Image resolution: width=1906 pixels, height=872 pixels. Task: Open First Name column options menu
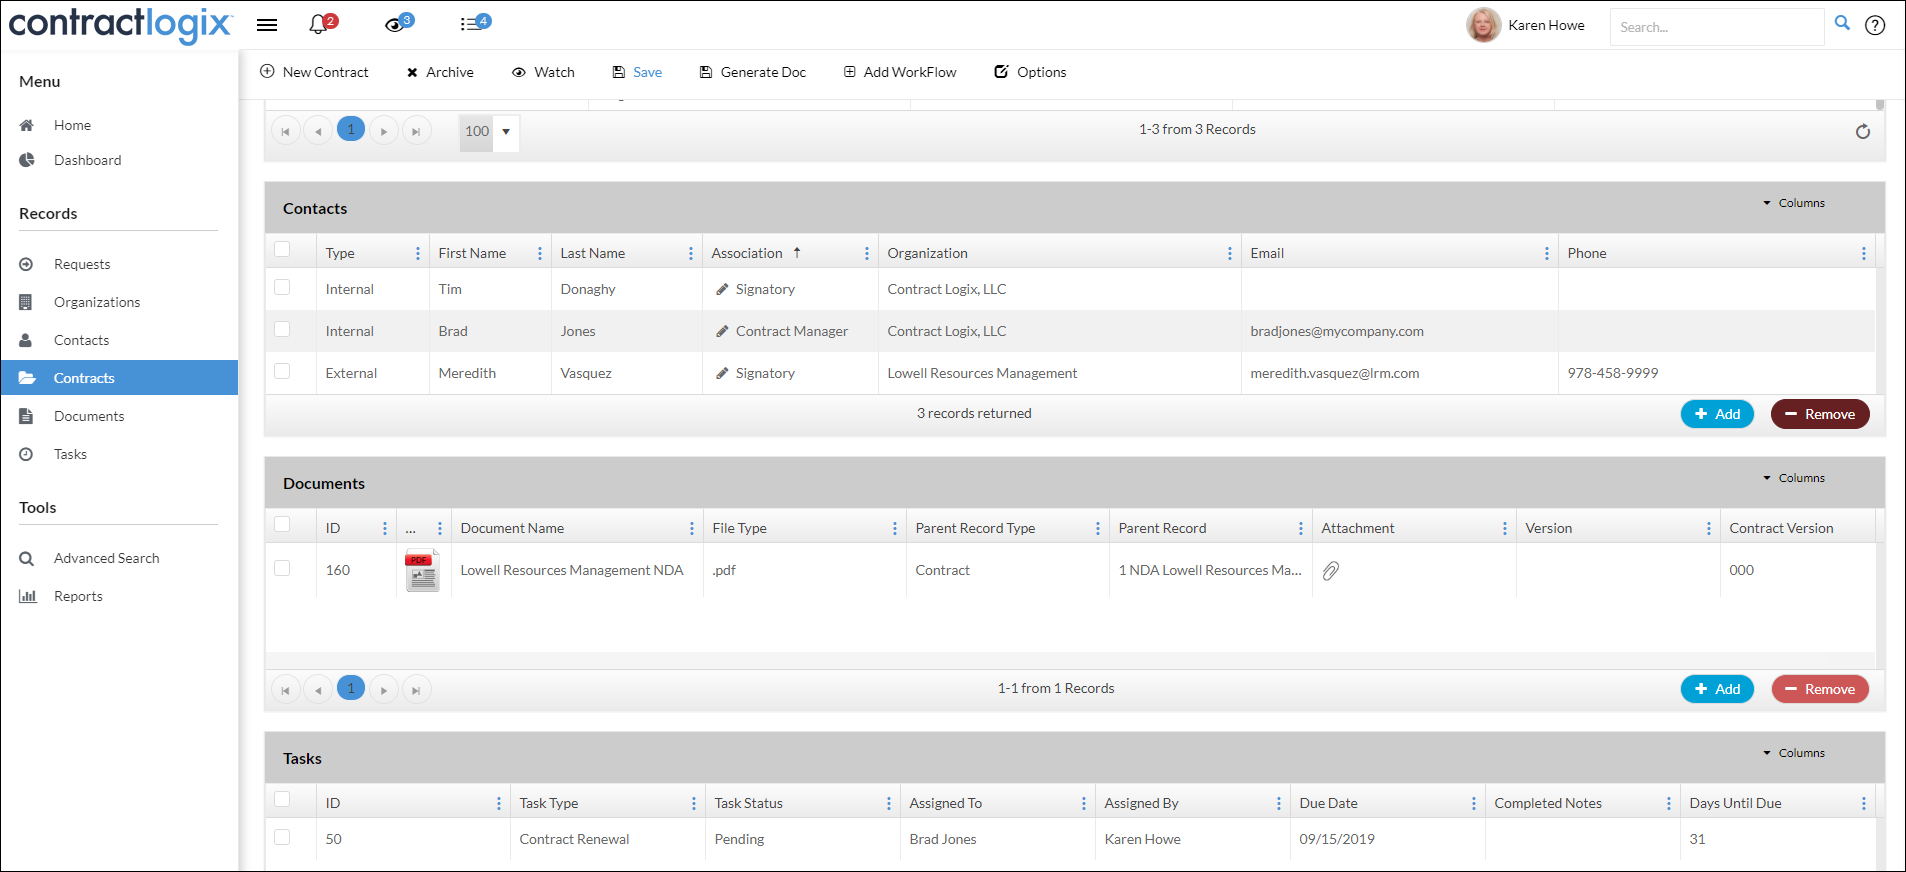click(x=540, y=254)
